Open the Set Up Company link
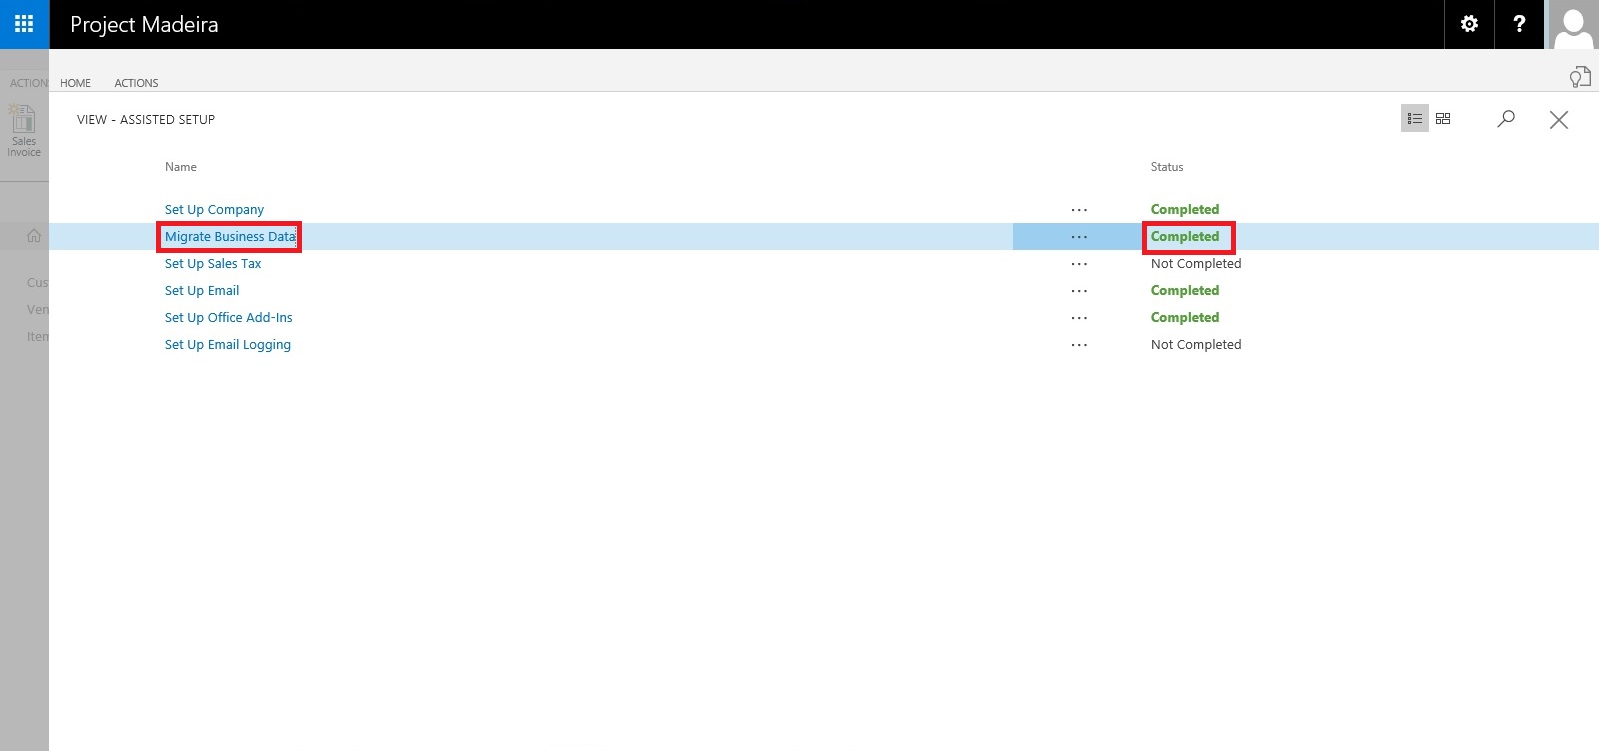Viewport: 1599px width, 751px height. point(214,210)
